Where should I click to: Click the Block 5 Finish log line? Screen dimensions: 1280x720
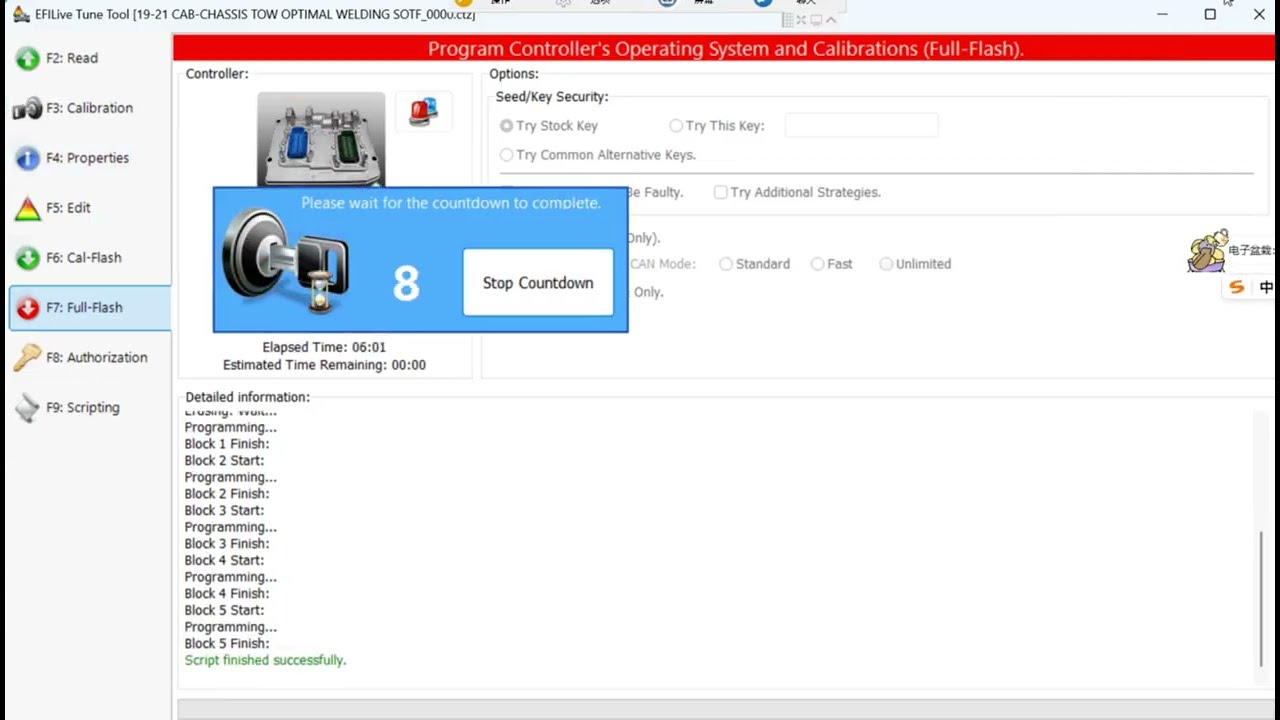pos(227,644)
